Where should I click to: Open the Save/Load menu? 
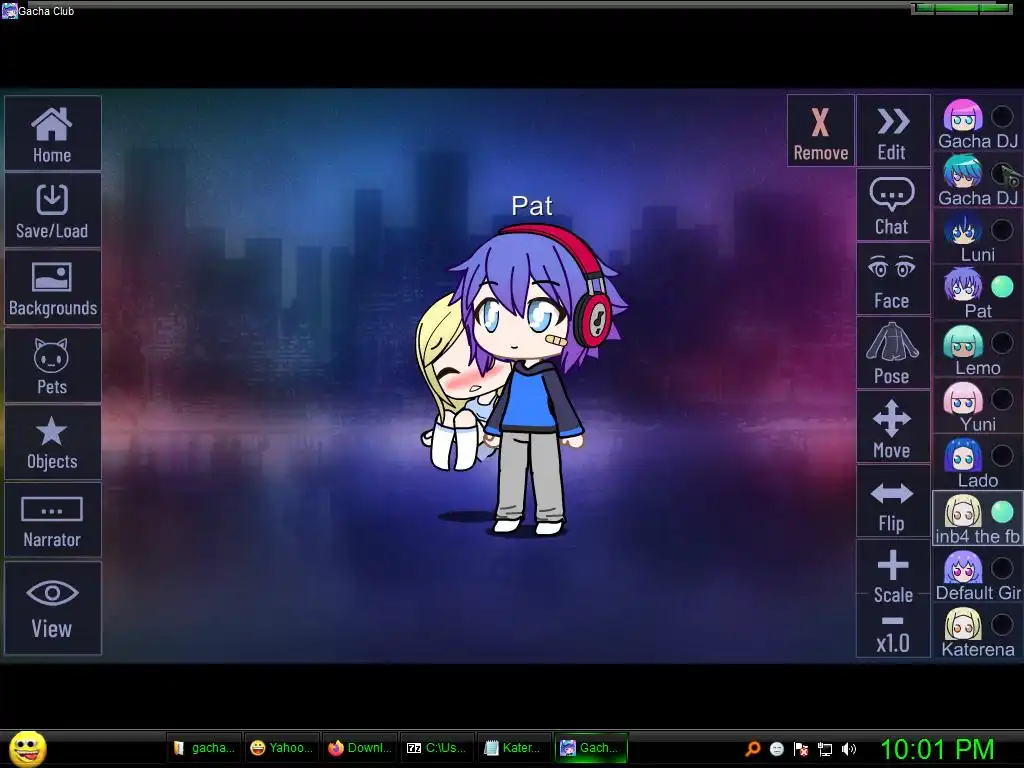tap(52, 210)
